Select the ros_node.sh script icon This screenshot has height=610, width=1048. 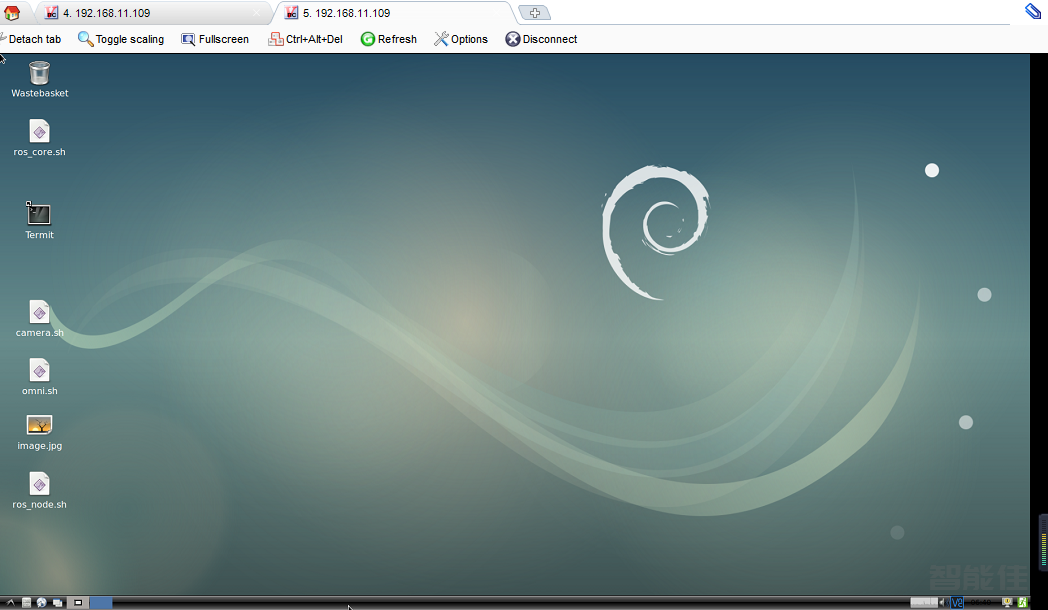tap(39, 484)
